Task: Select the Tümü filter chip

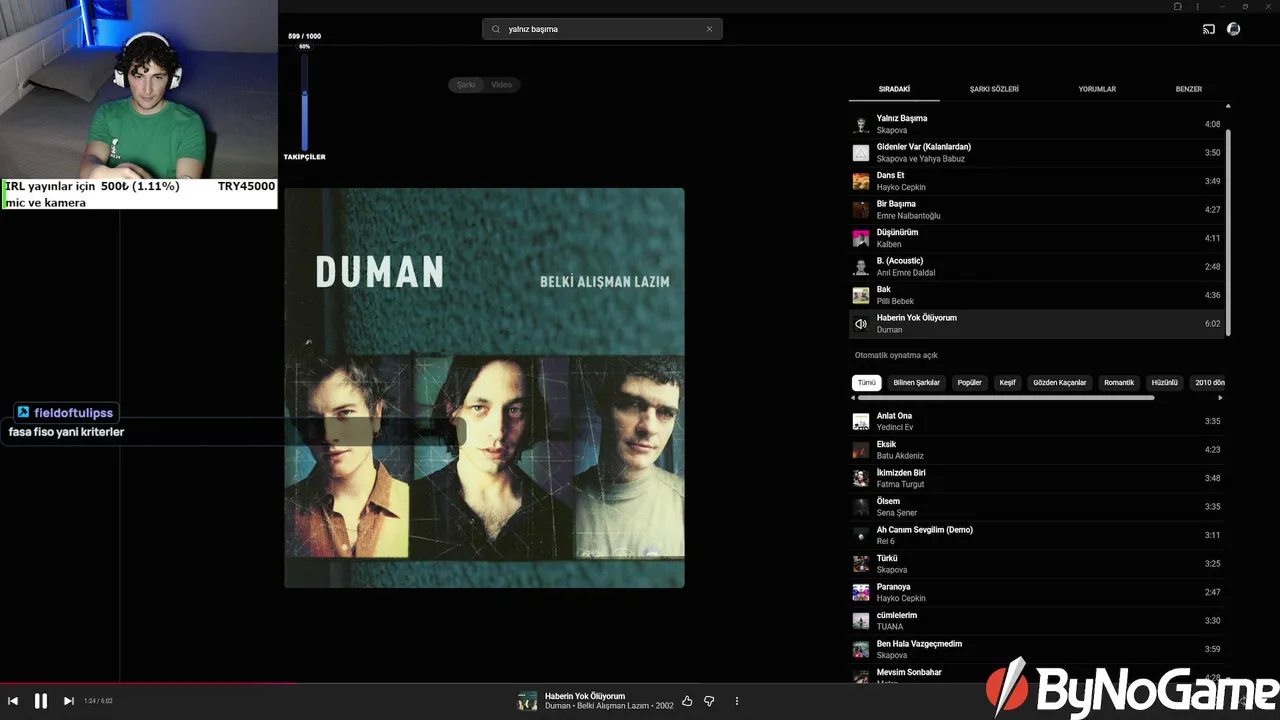Action: point(867,383)
